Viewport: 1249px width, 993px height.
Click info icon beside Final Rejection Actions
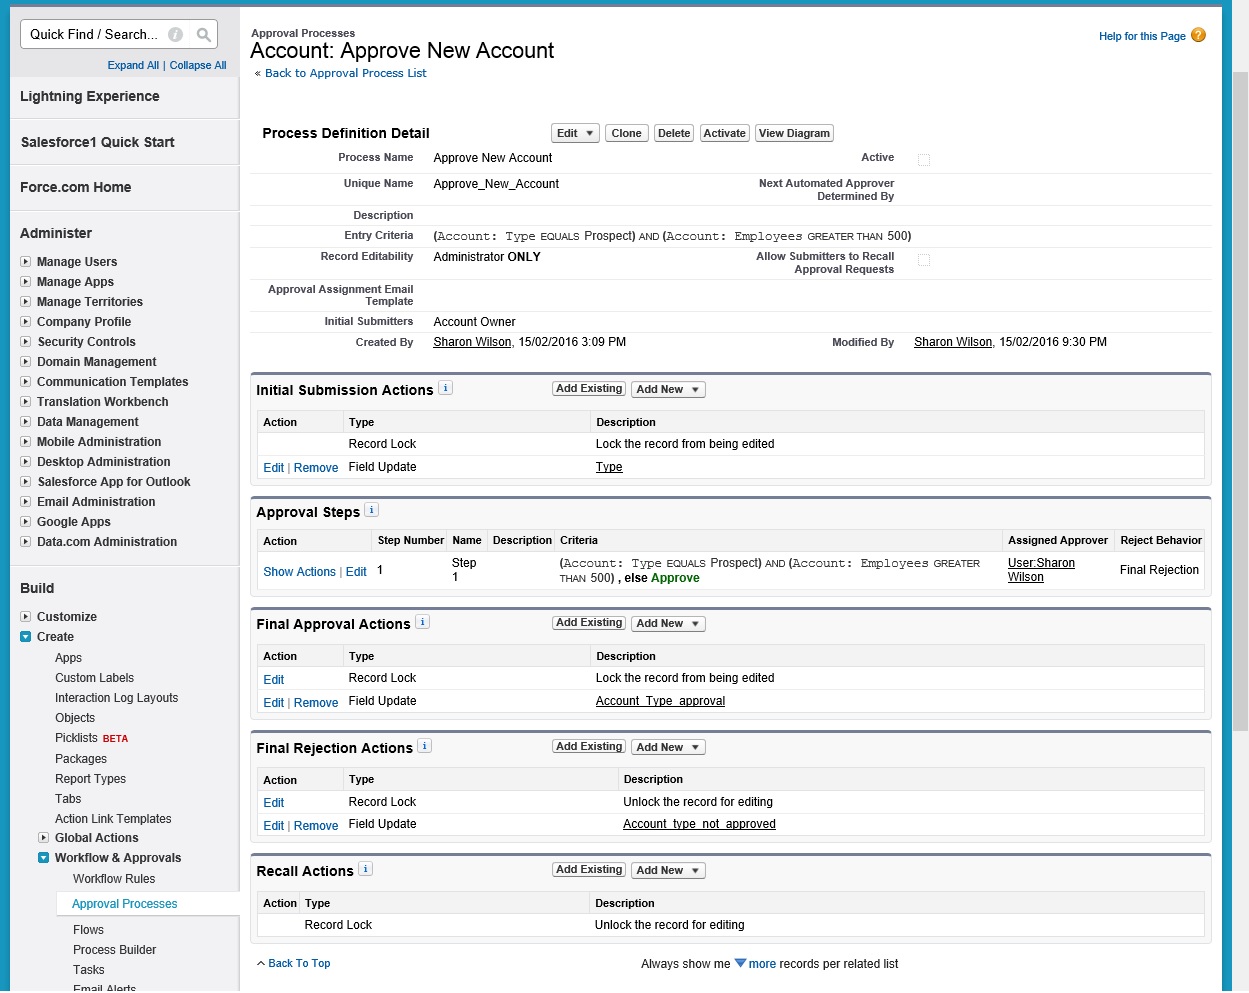click(x=424, y=746)
